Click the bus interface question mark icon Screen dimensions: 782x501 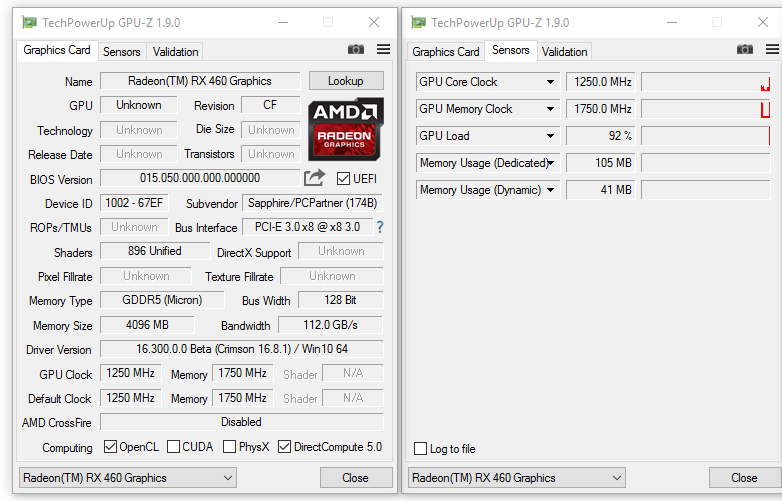pos(379,227)
